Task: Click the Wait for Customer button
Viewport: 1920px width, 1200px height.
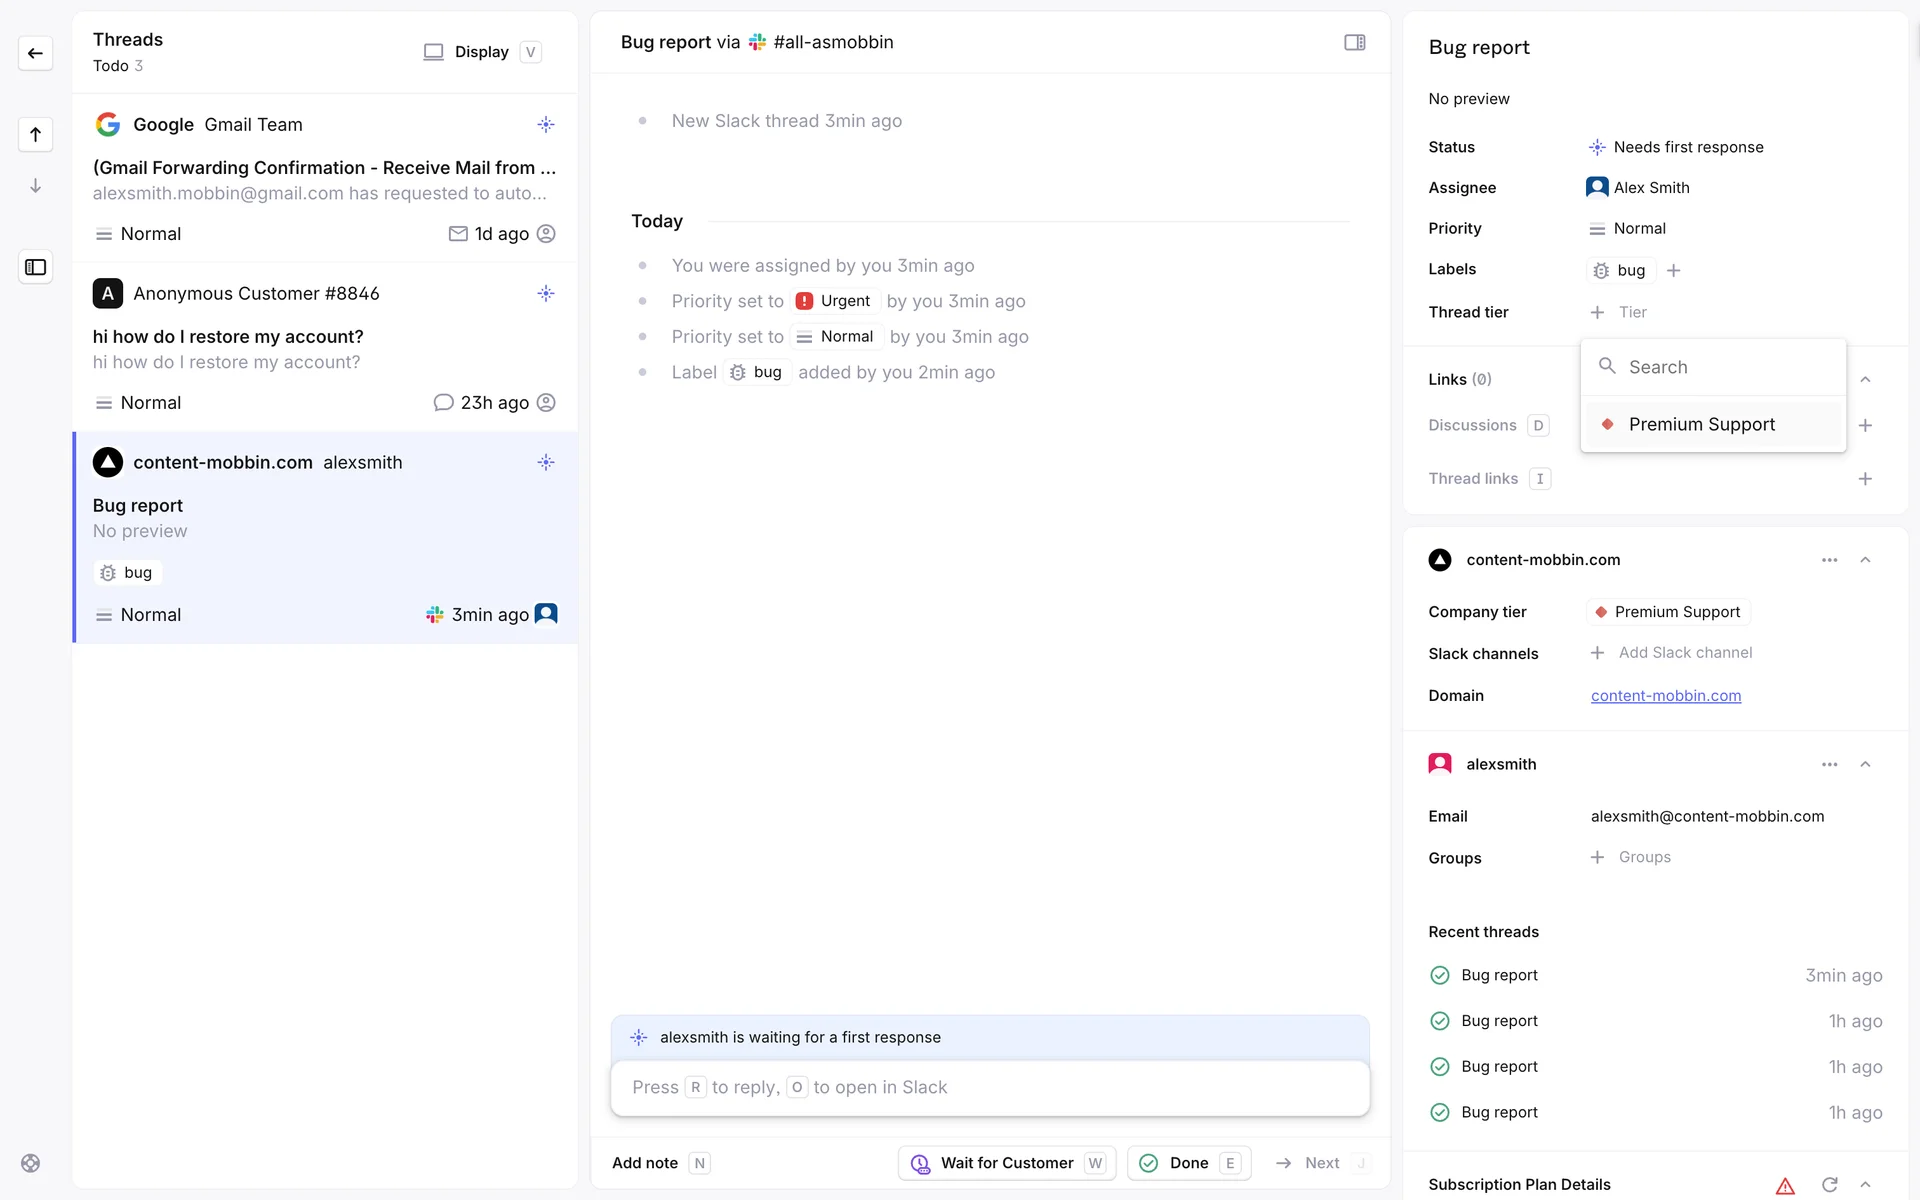Action: (x=1006, y=1163)
